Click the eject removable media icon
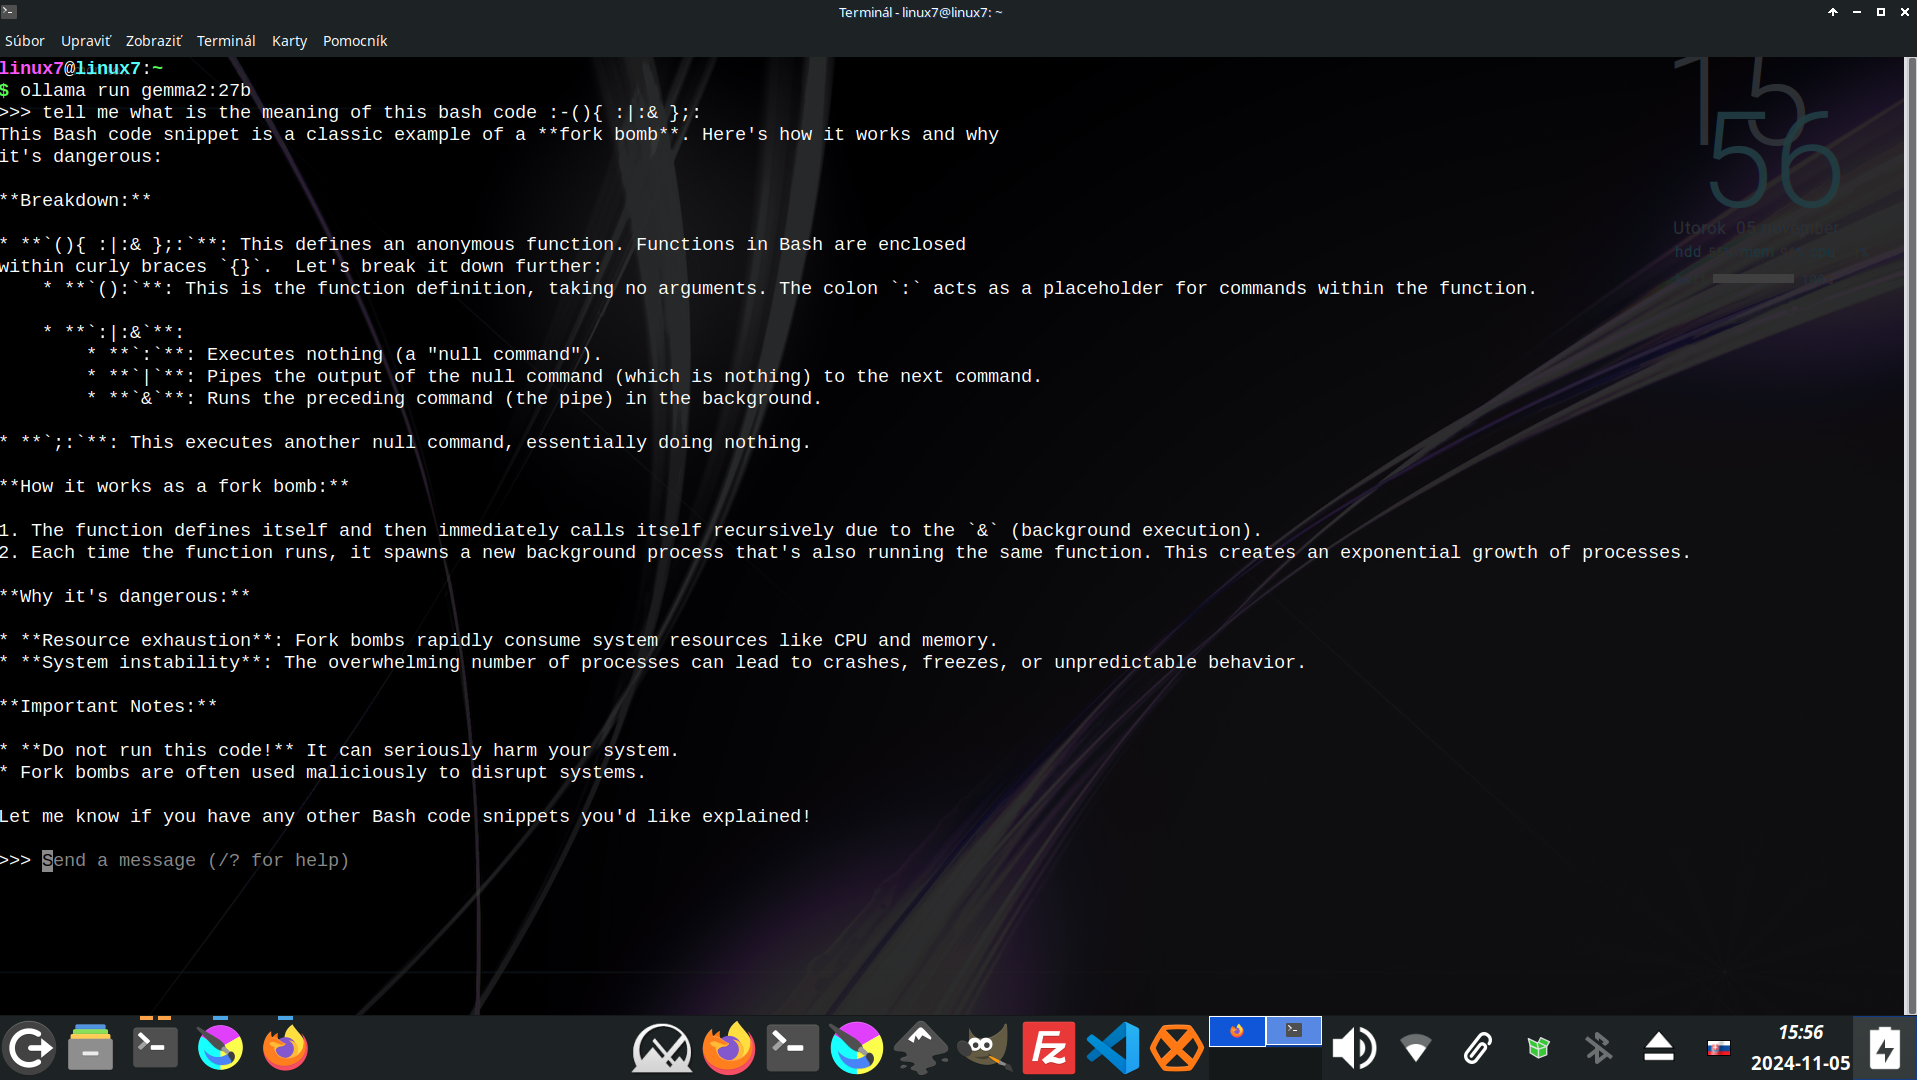This screenshot has height=1080, width=1917. 1658,1048
